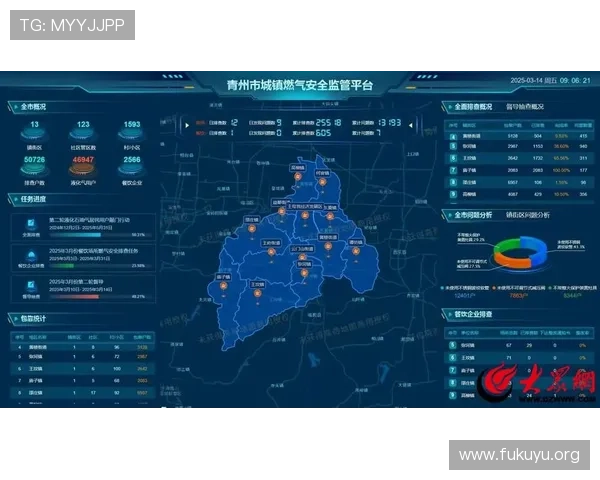600x480 pixels.
Task: Click row badge 9 in 全面排查概况 table
Action: (453, 194)
